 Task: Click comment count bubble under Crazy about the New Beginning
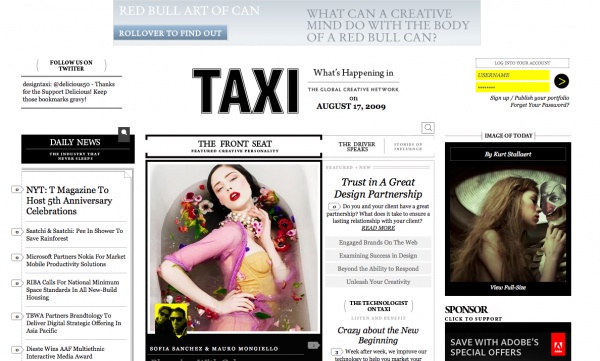tap(336, 352)
